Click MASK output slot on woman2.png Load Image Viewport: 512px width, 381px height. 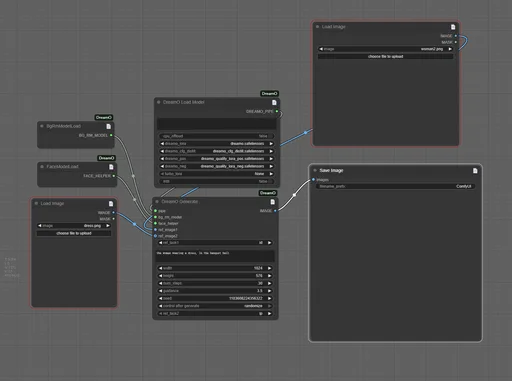[x=456, y=42]
